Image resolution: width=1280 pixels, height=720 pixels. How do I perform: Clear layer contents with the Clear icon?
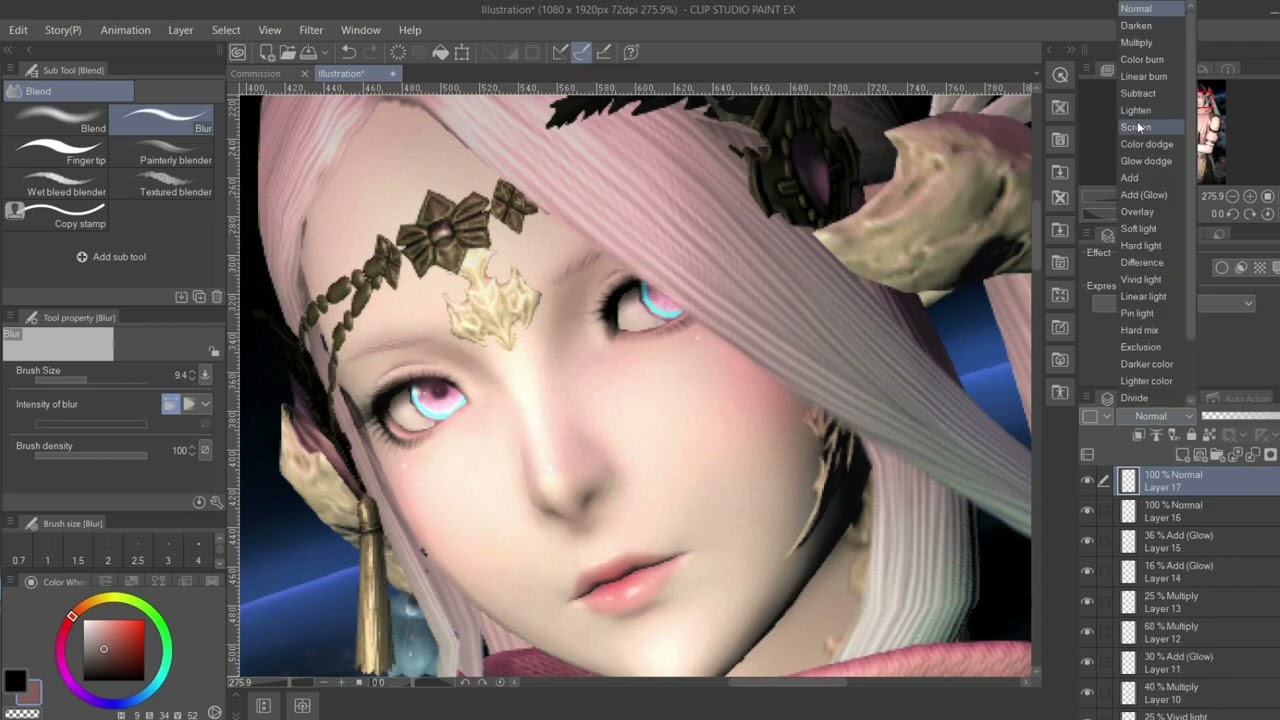(398, 52)
